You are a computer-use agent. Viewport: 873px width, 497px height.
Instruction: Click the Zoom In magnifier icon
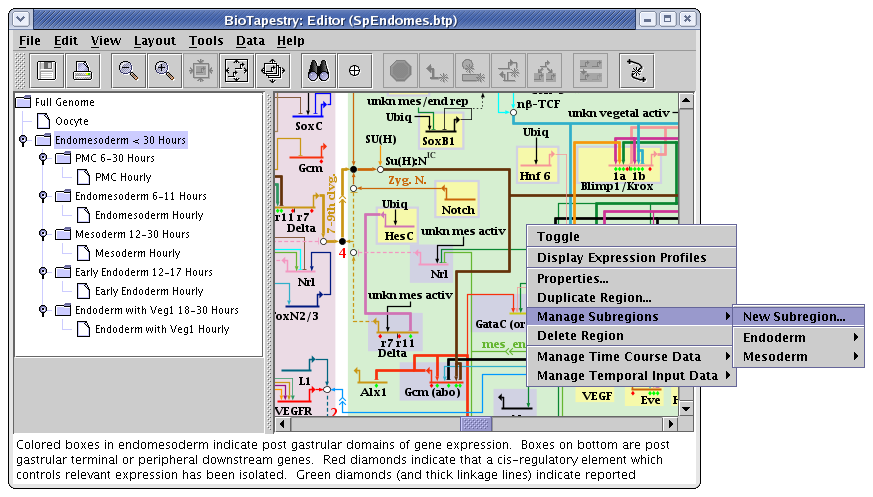point(164,70)
